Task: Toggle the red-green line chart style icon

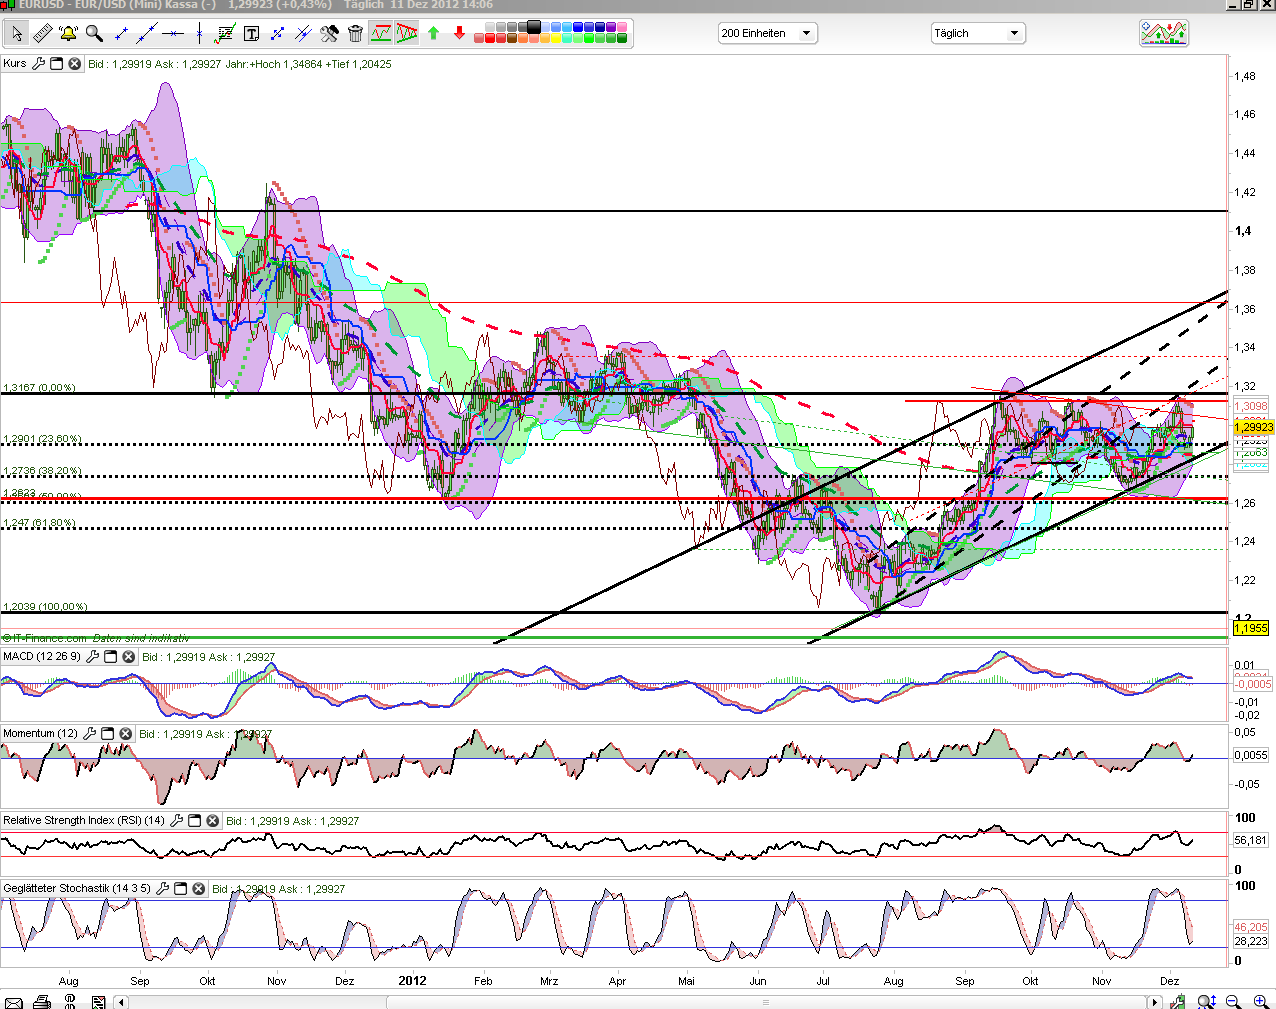Action: click(x=380, y=33)
